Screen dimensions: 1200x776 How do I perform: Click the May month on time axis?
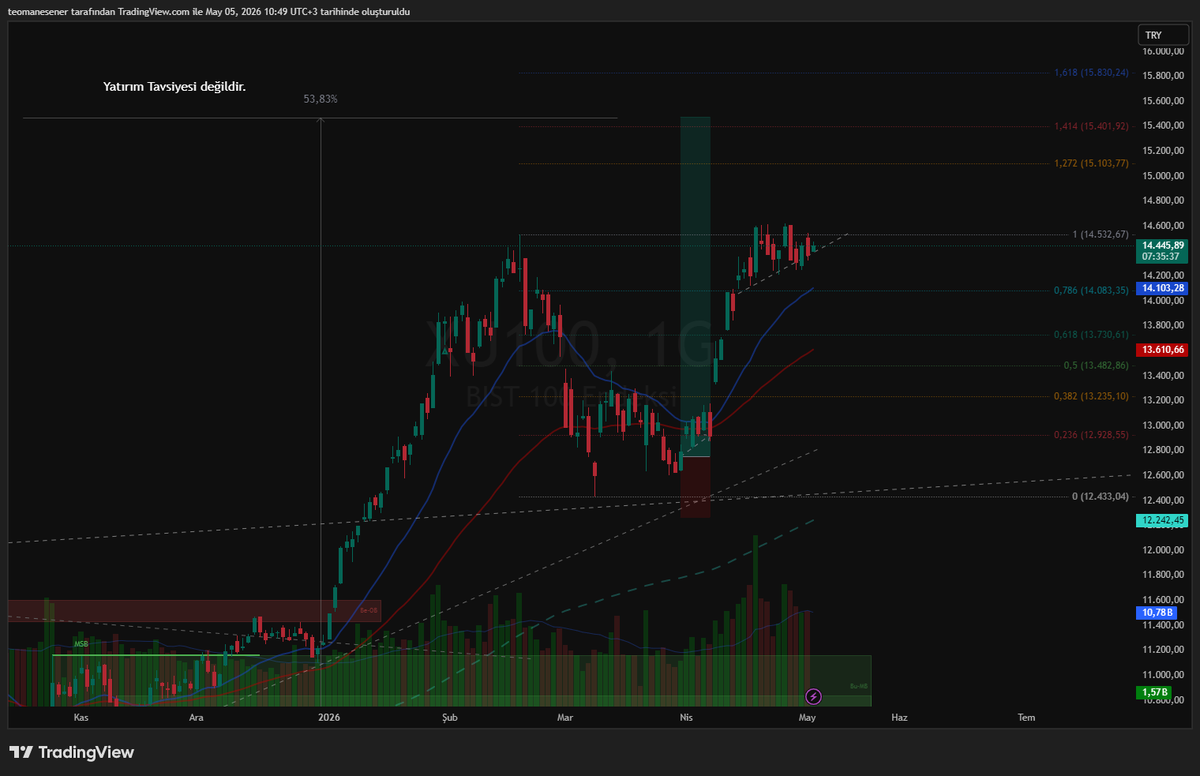pos(808,718)
